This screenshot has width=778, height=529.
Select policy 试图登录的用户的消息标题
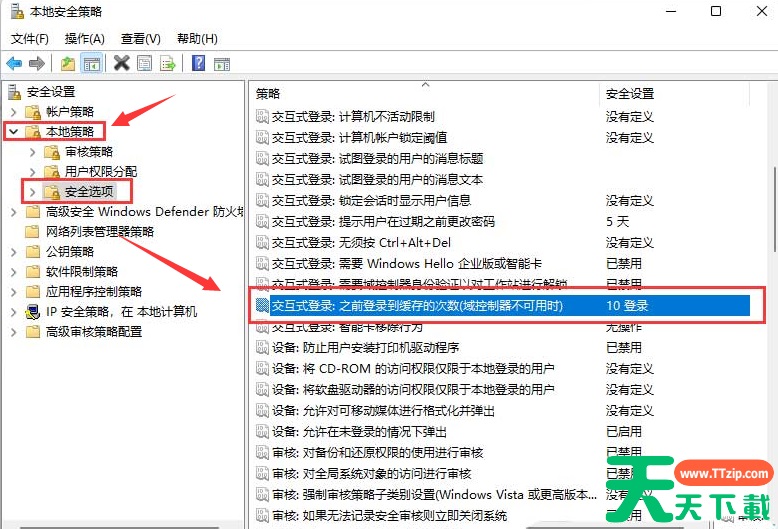377,159
